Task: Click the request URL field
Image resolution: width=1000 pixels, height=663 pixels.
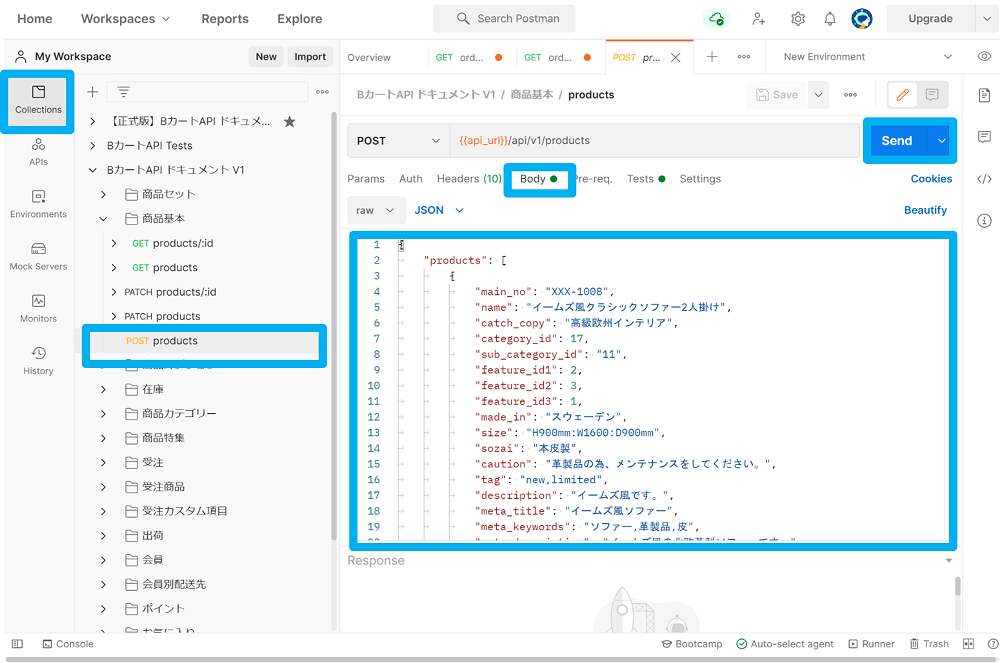Action: click(x=654, y=140)
